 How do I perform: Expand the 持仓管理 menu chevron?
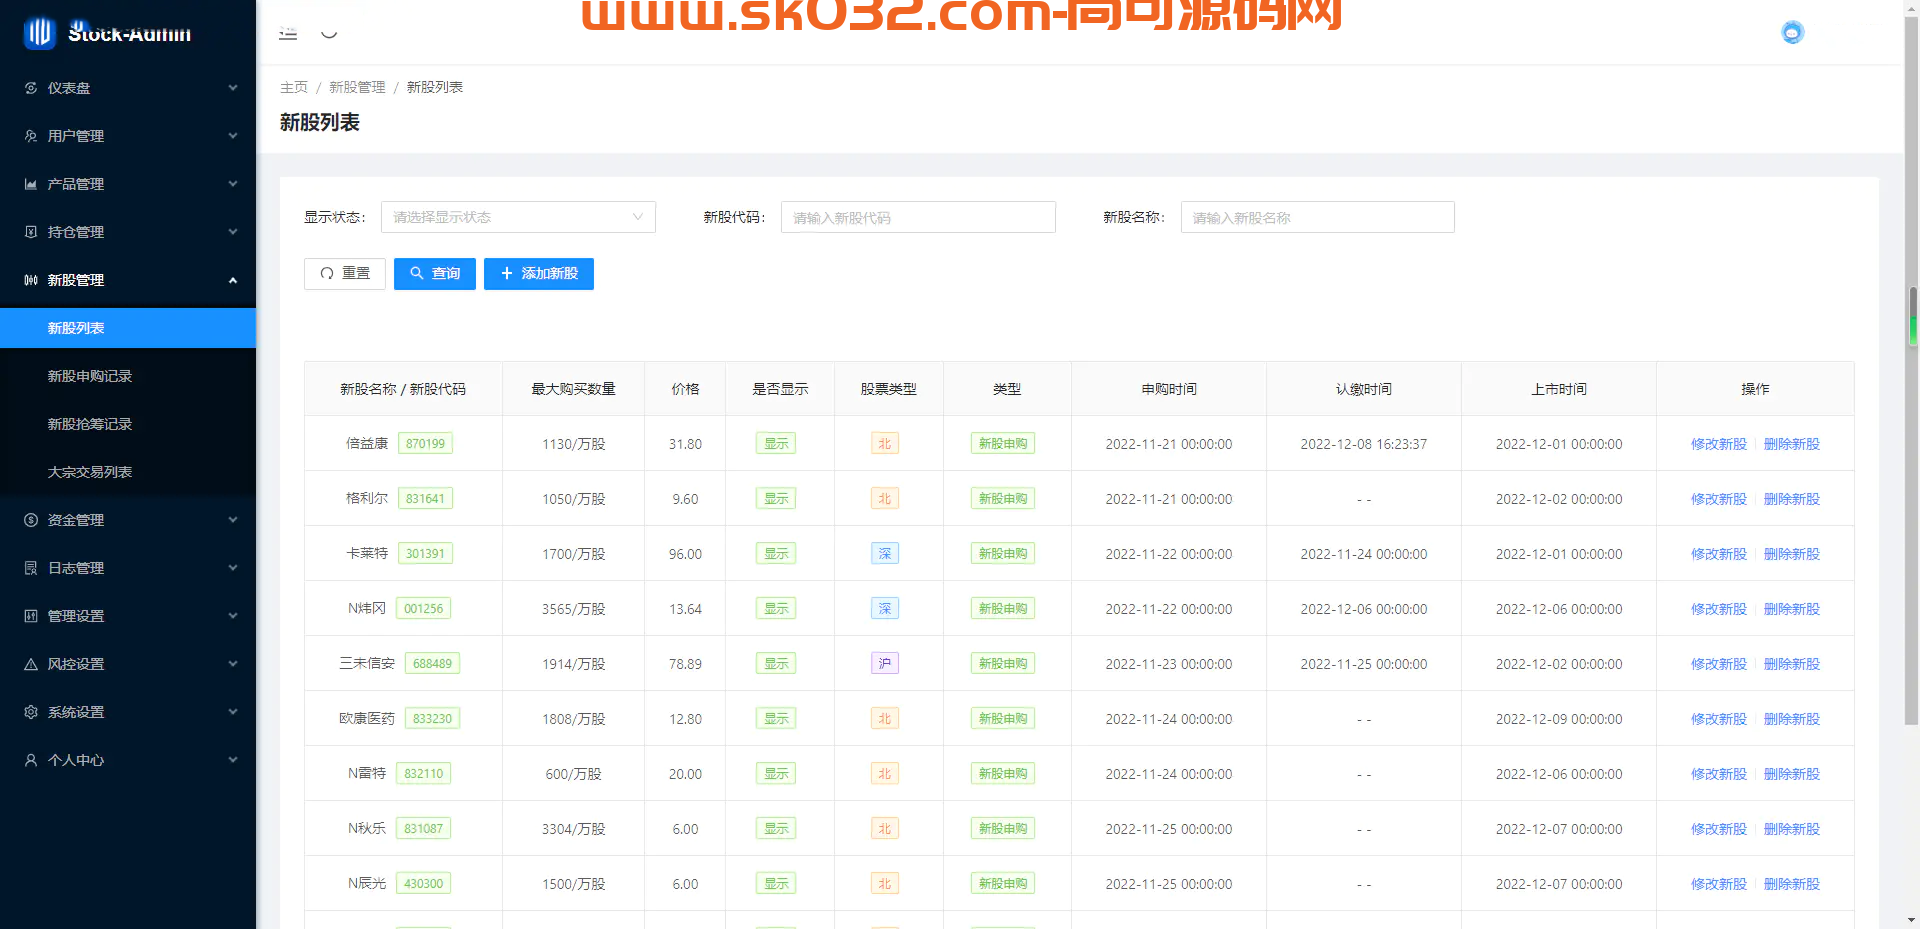[233, 232]
